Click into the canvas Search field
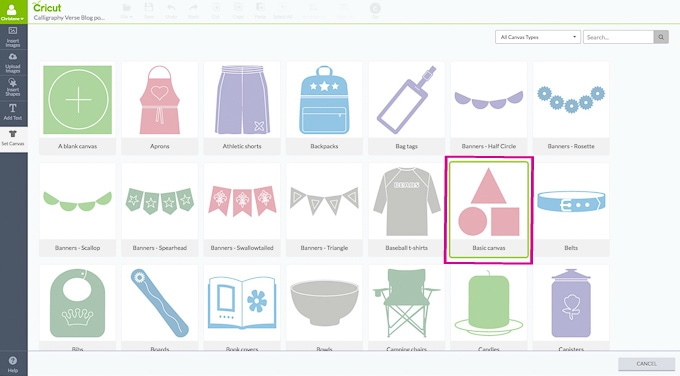The image size is (680, 376). pyautogui.click(x=618, y=37)
